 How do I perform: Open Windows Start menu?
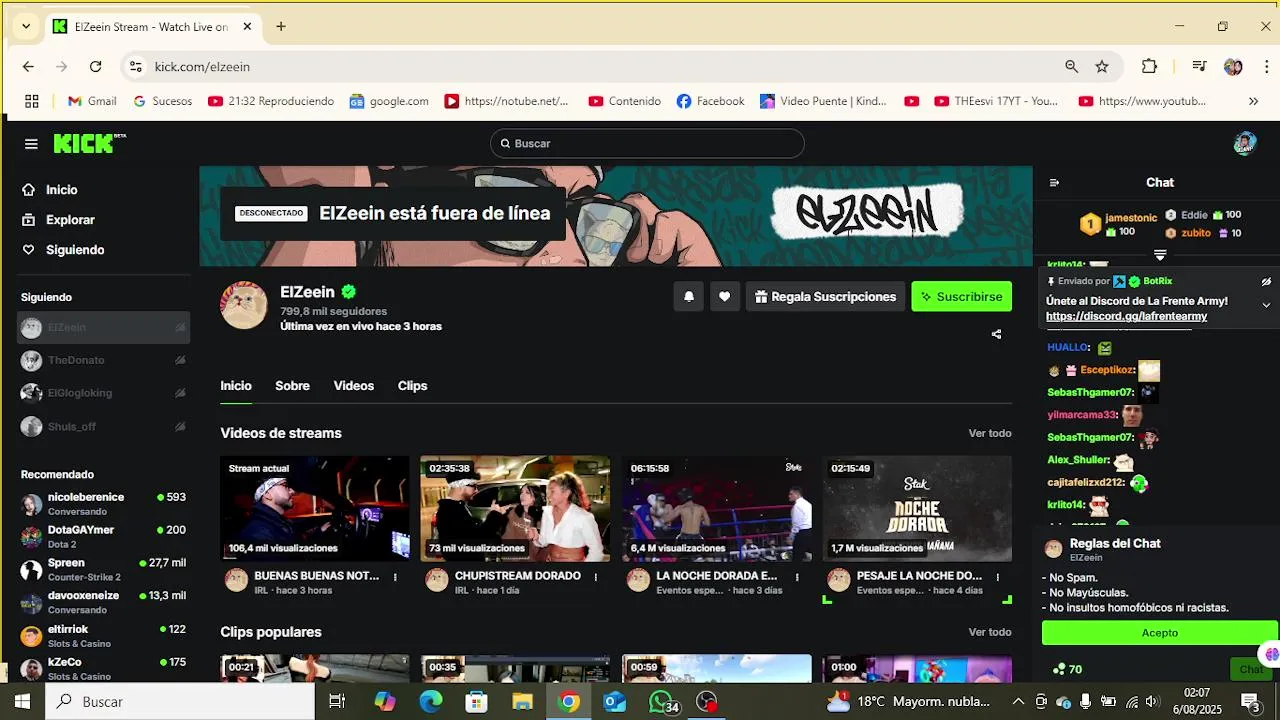[22, 702]
